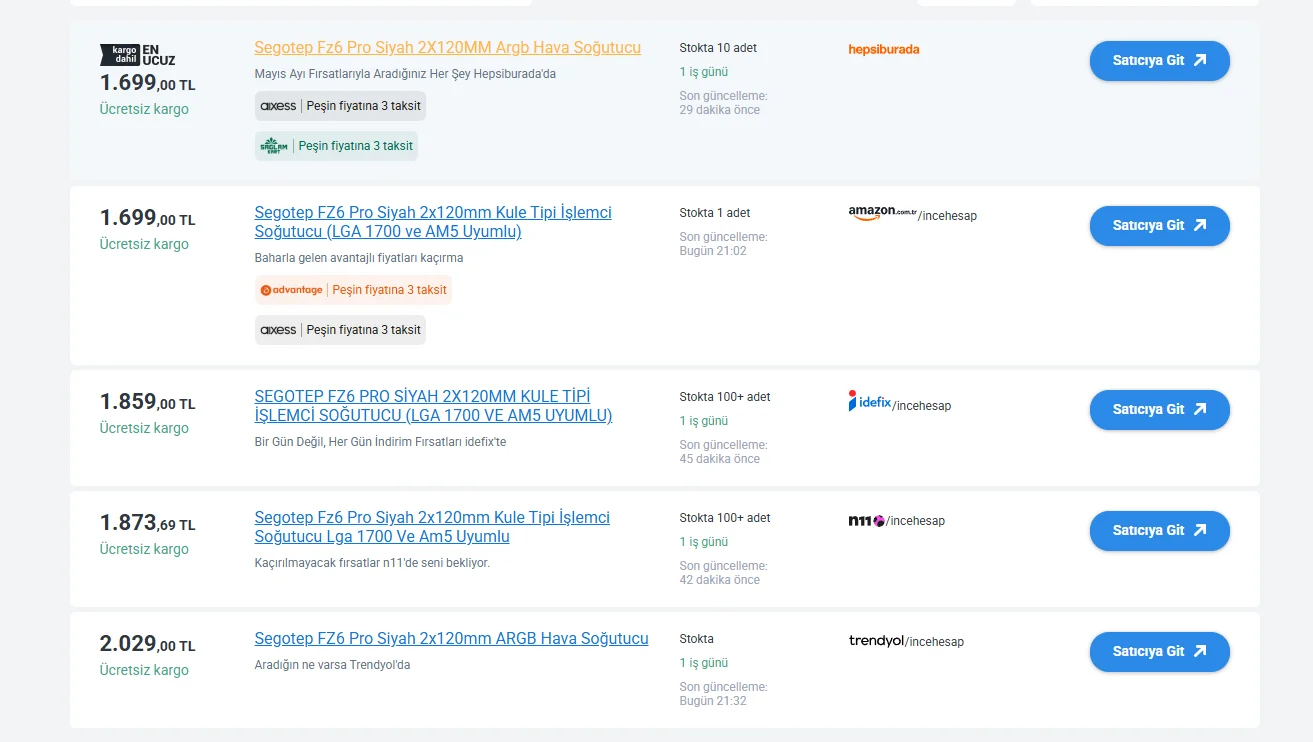Open the Trendyol listing's product title link
Screen dimensions: 1313x742
tap(451, 639)
